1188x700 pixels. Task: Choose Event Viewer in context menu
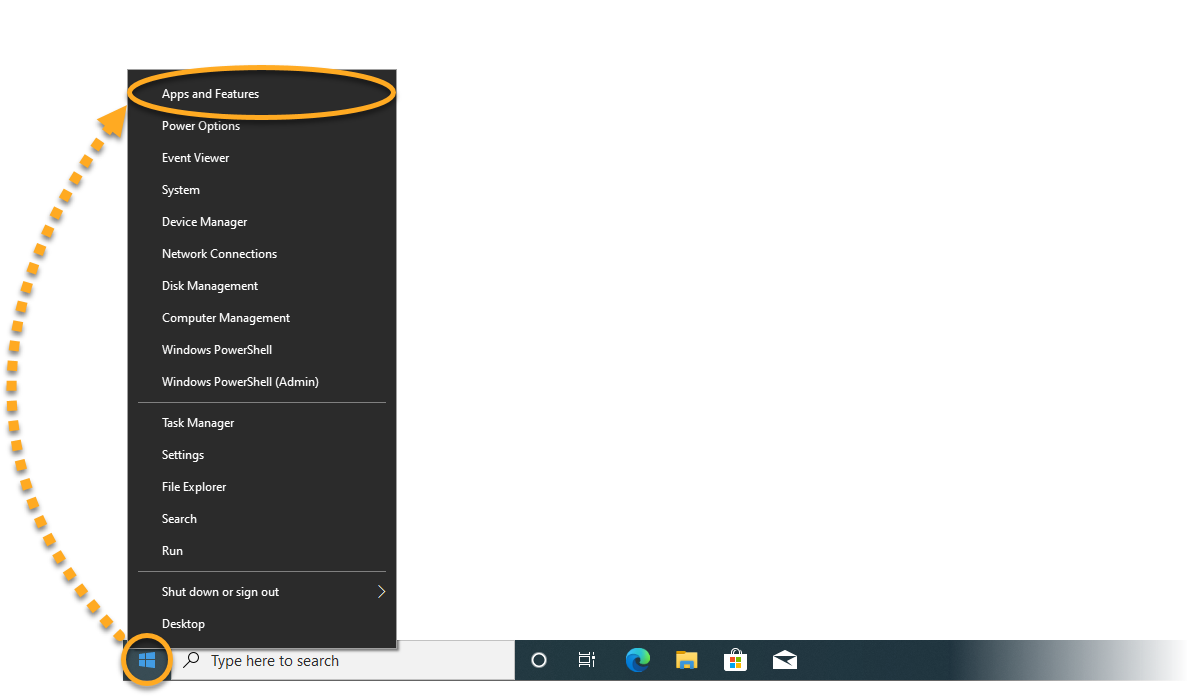pyautogui.click(x=196, y=158)
